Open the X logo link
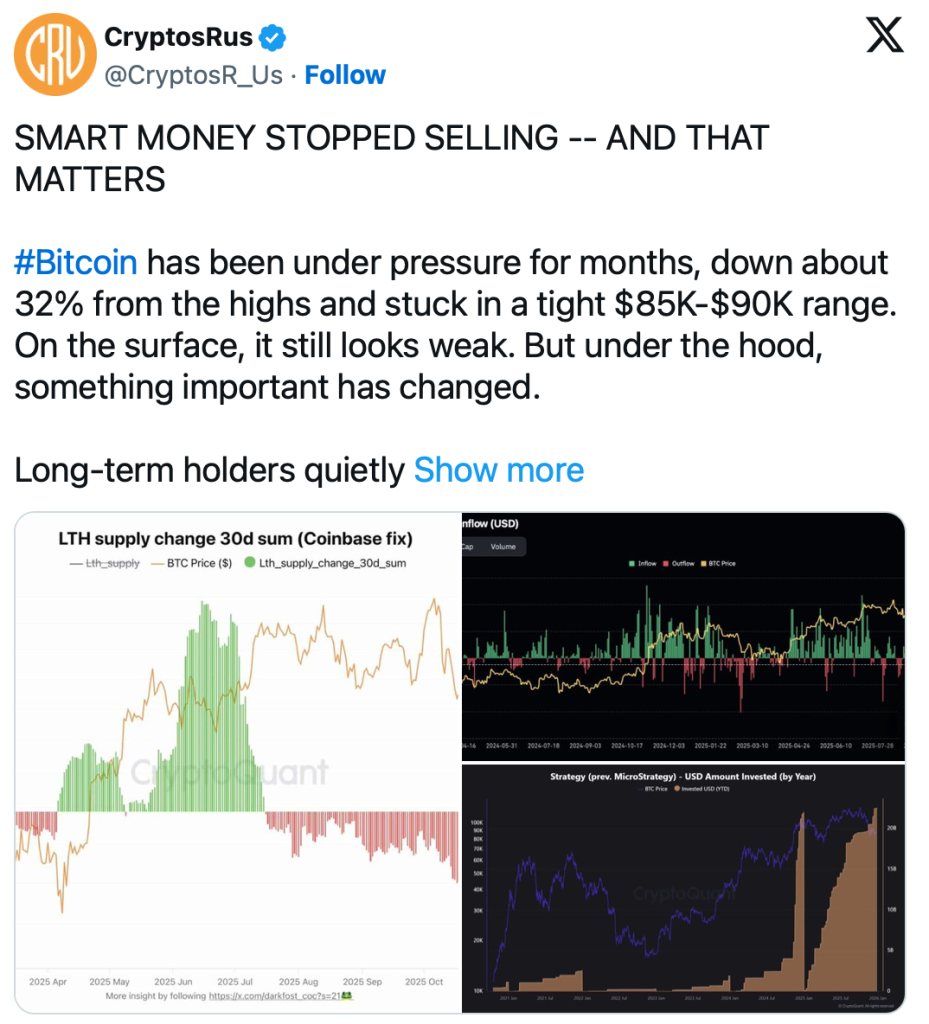 [884, 37]
